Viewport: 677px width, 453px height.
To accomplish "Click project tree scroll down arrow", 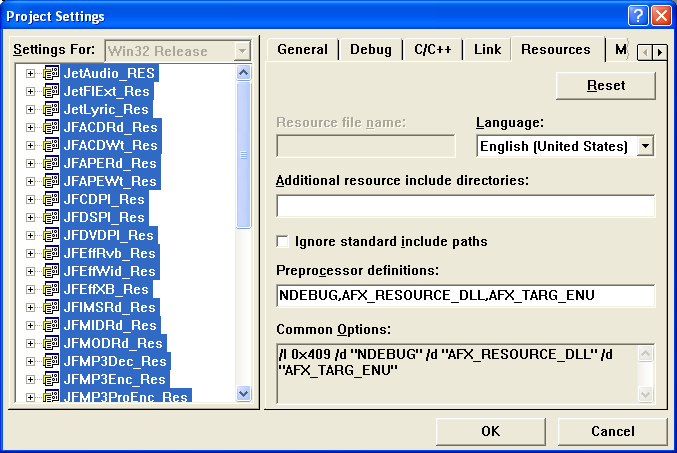I will (x=244, y=393).
